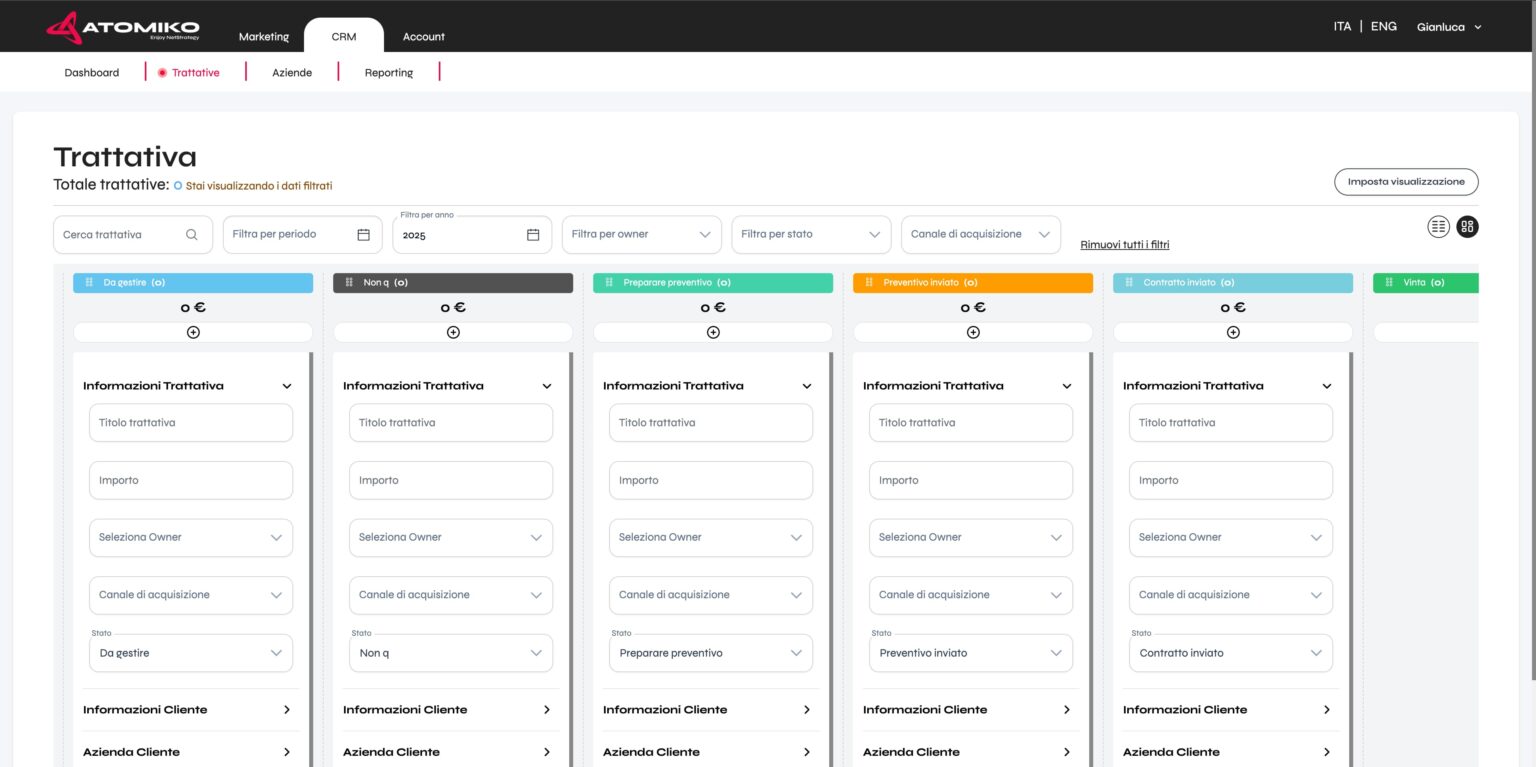Click Rimuovi tutti i filtri link
The width and height of the screenshot is (1536, 767).
pos(1124,245)
